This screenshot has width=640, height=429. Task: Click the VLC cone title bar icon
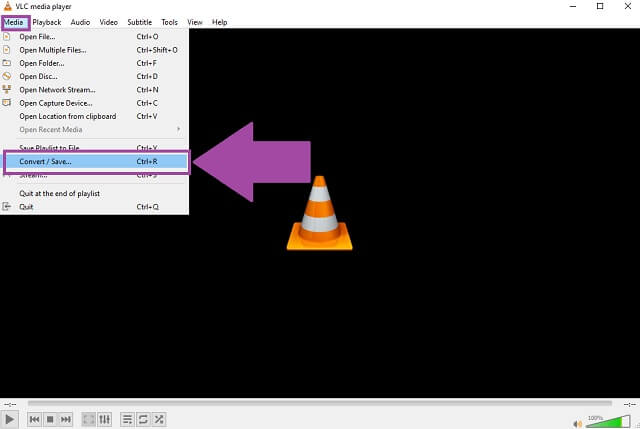(8, 6)
